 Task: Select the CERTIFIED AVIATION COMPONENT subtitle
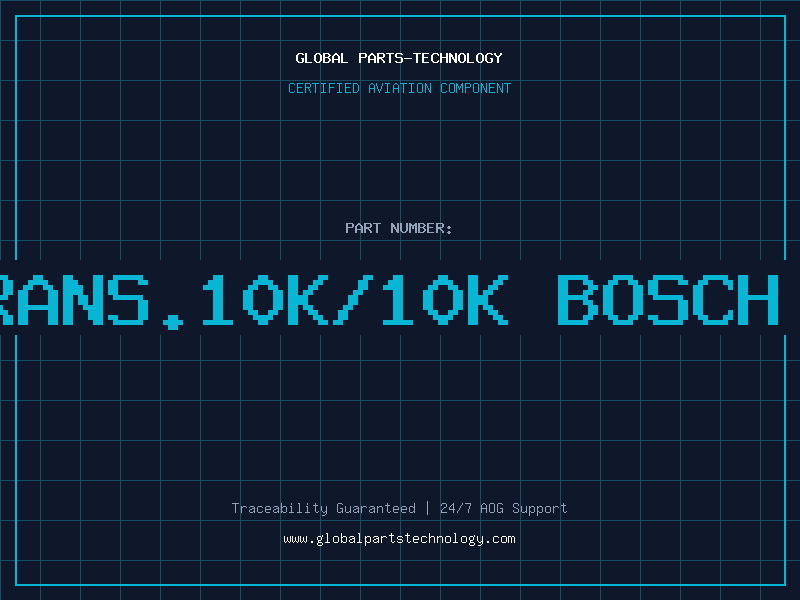399,88
